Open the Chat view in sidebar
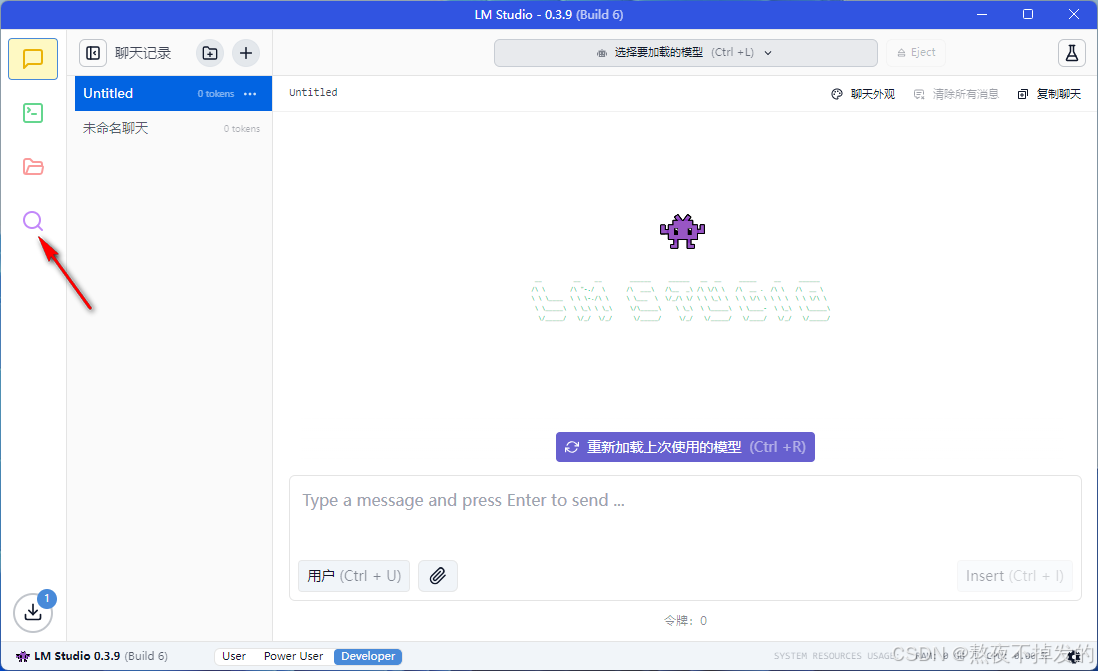This screenshot has height=671, width=1098. coord(33,59)
